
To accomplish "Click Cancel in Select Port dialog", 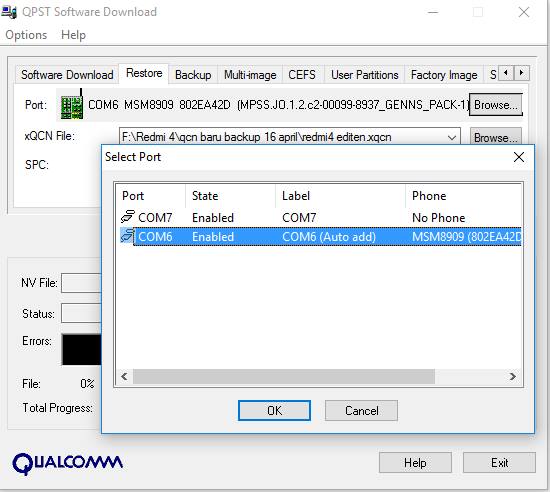I will coord(361,410).
